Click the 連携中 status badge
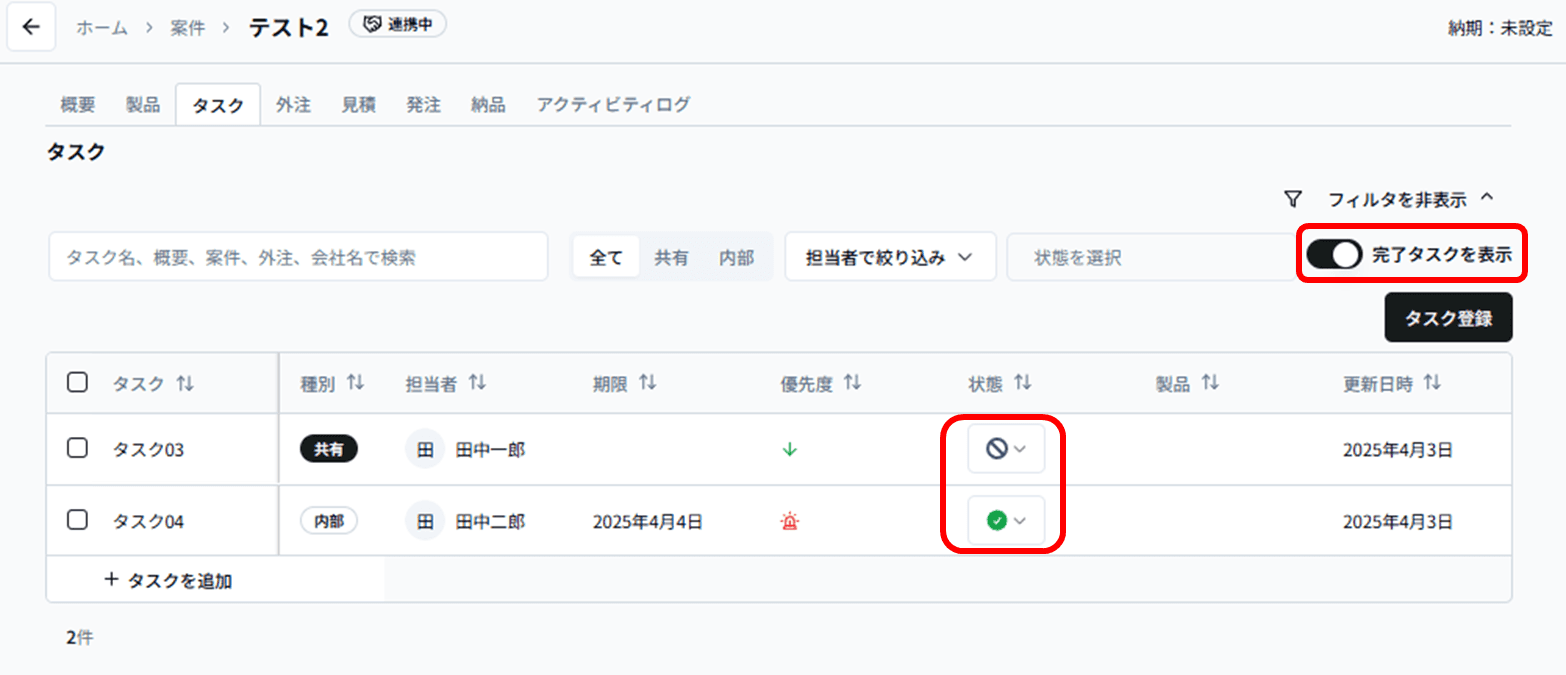This screenshot has height=675, width=1566. (397, 23)
